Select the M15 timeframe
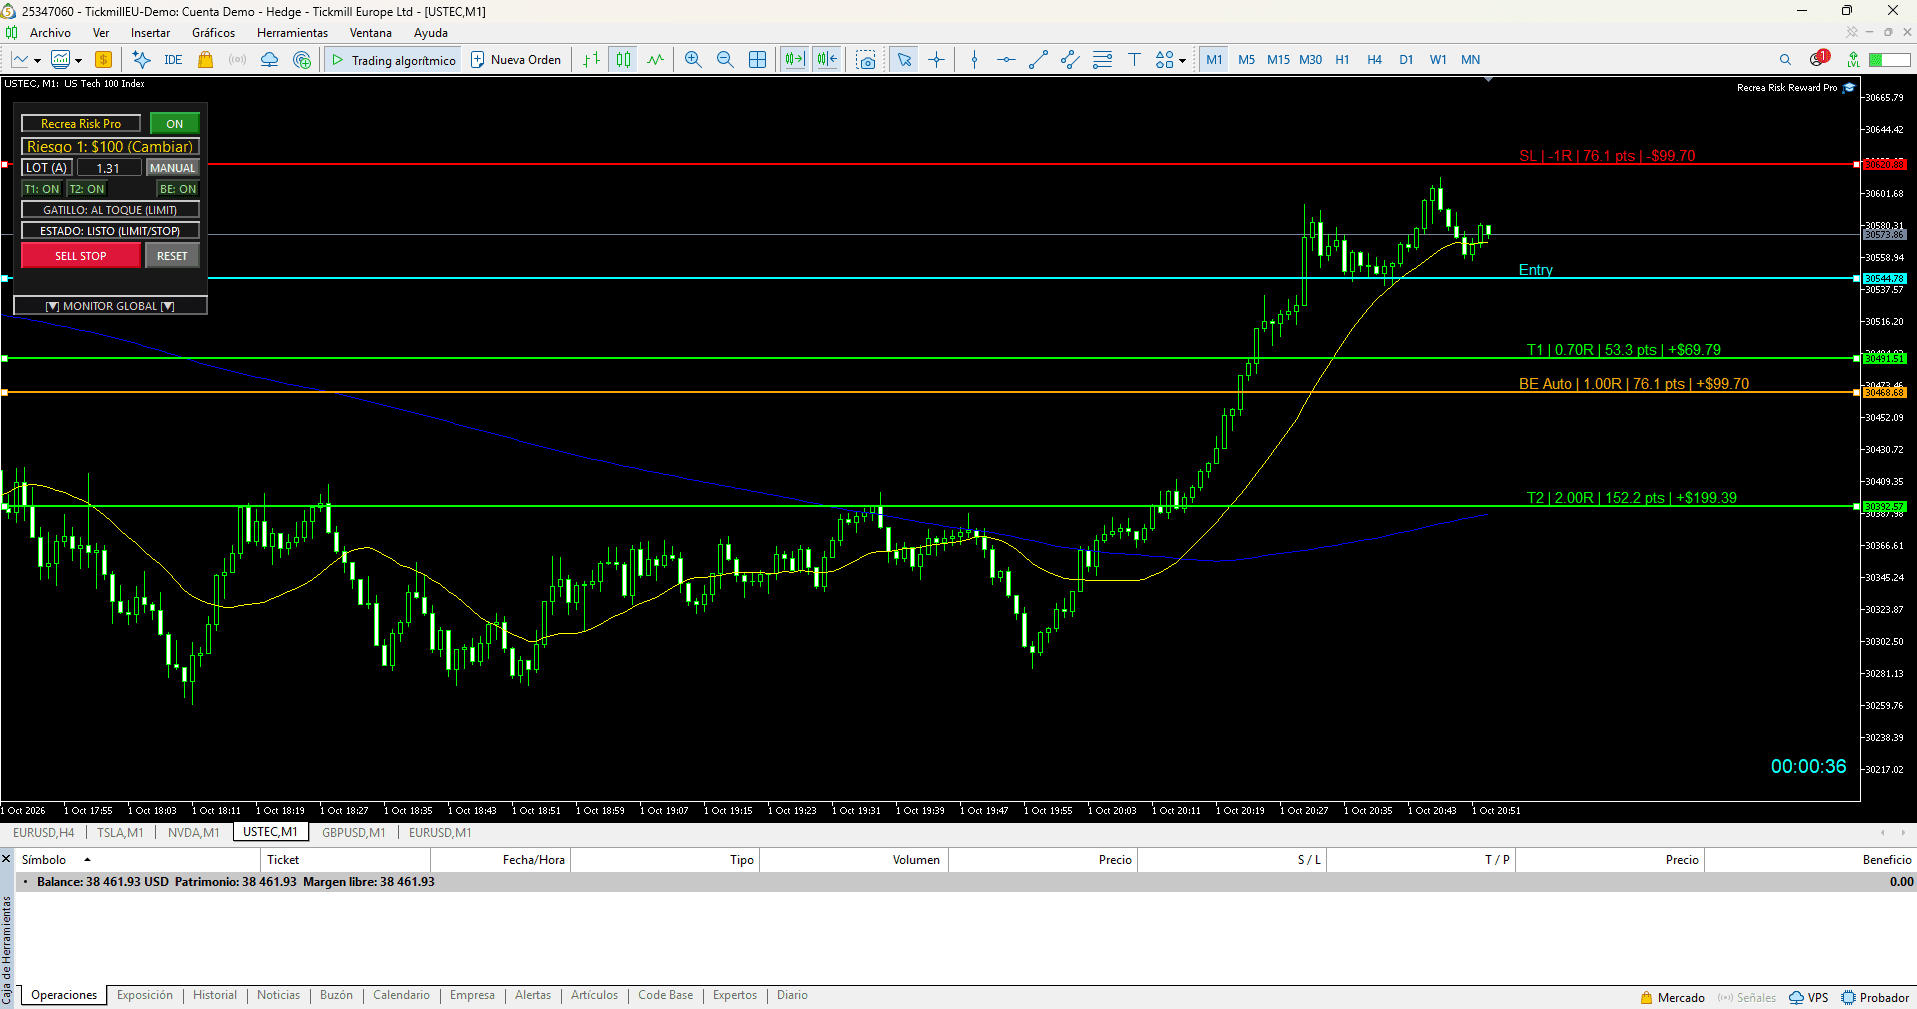Screen dimensions: 1917x1009 pos(1278,60)
